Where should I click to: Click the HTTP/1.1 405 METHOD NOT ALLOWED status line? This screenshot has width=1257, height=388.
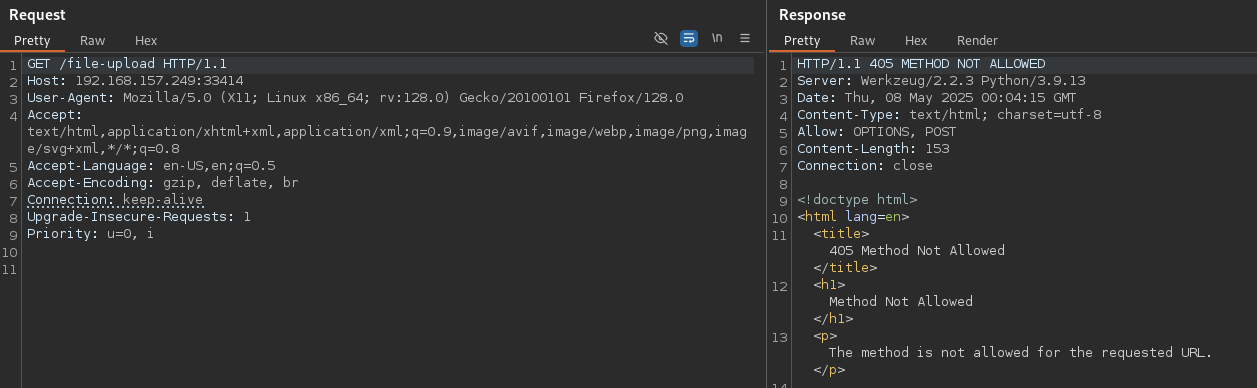[921, 64]
